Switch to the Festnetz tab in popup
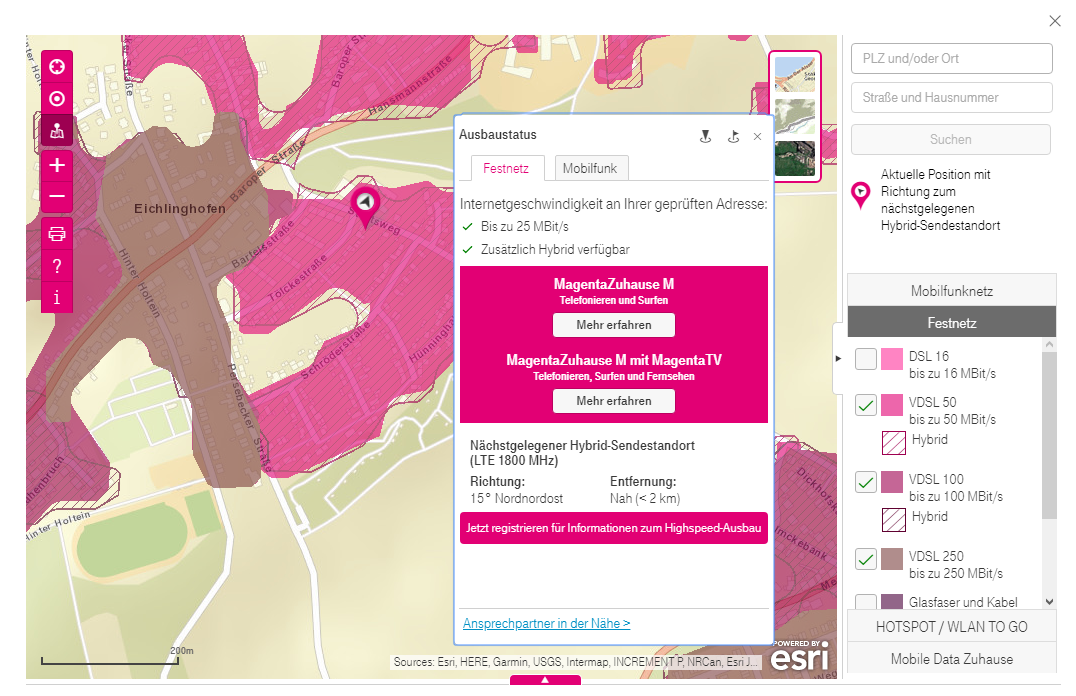Screen dimensions: 1076x696 coord(506,168)
